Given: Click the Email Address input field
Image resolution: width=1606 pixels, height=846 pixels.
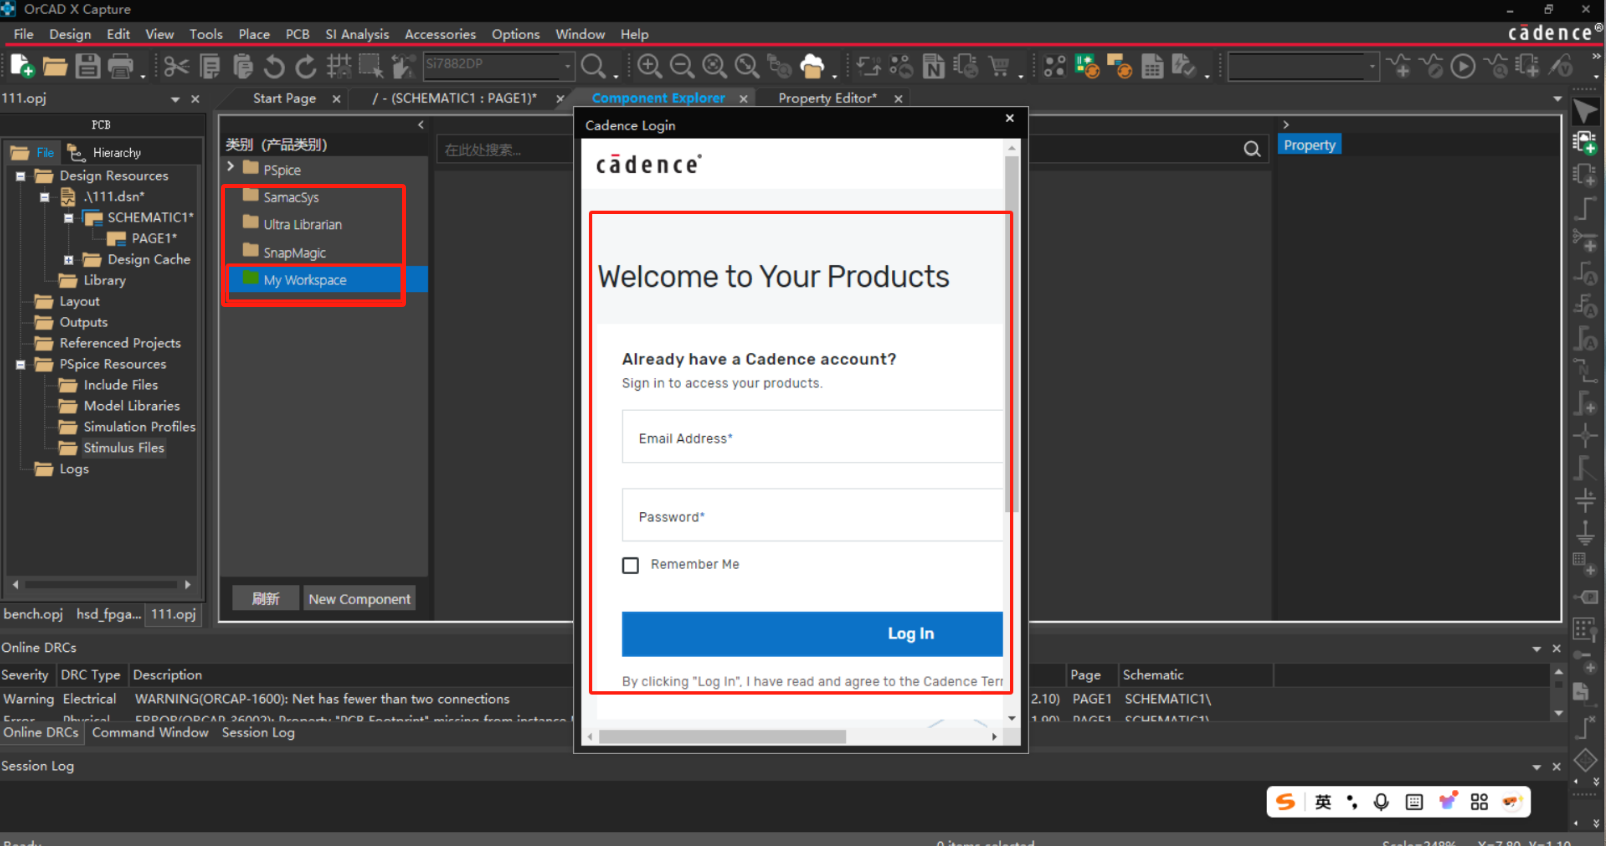Looking at the screenshot, I should [812, 437].
